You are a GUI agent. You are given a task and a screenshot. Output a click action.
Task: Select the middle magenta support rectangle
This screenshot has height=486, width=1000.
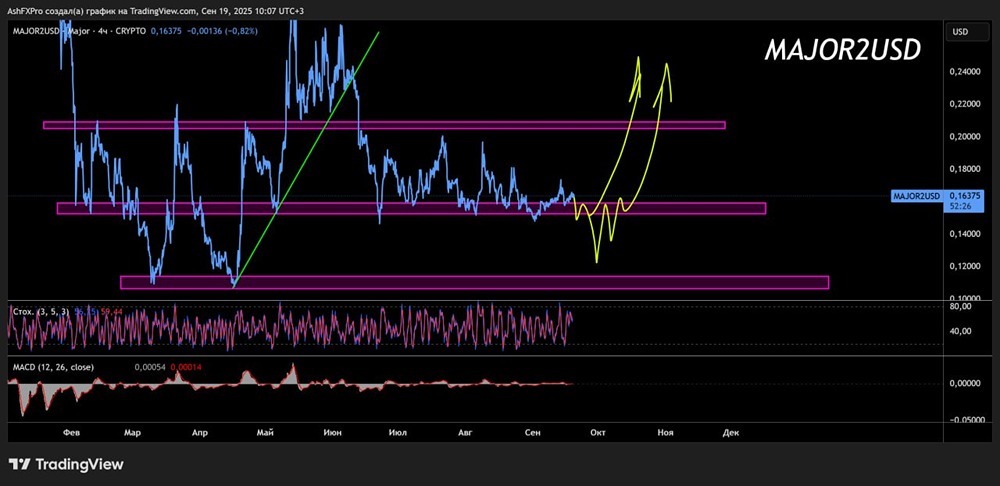coord(411,209)
